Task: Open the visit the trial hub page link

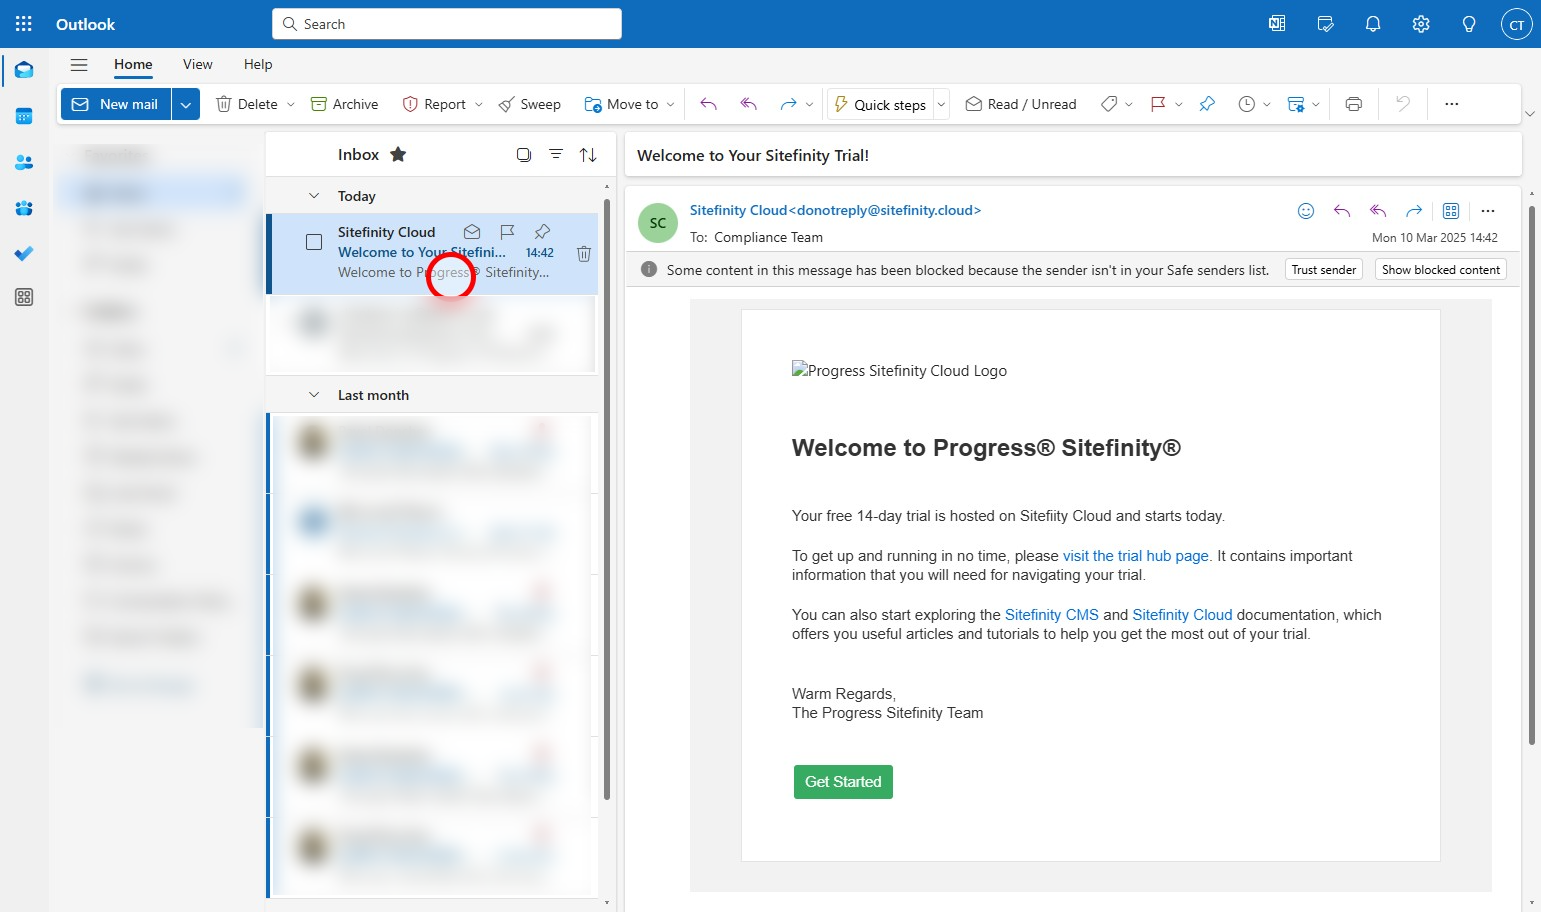Action: point(1136,556)
